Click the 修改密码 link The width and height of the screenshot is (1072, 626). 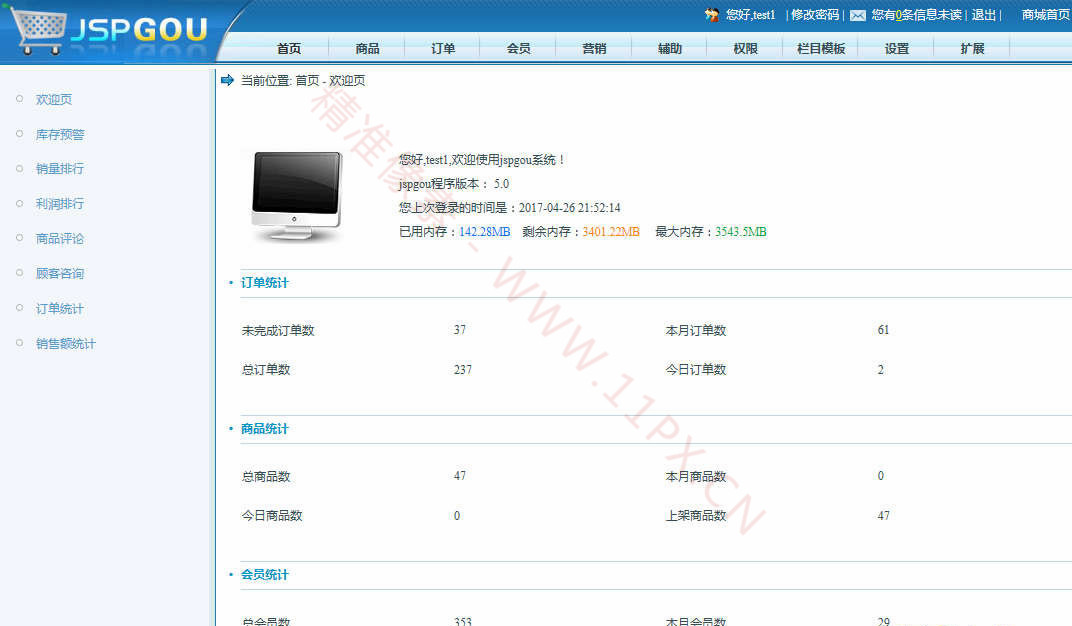815,15
